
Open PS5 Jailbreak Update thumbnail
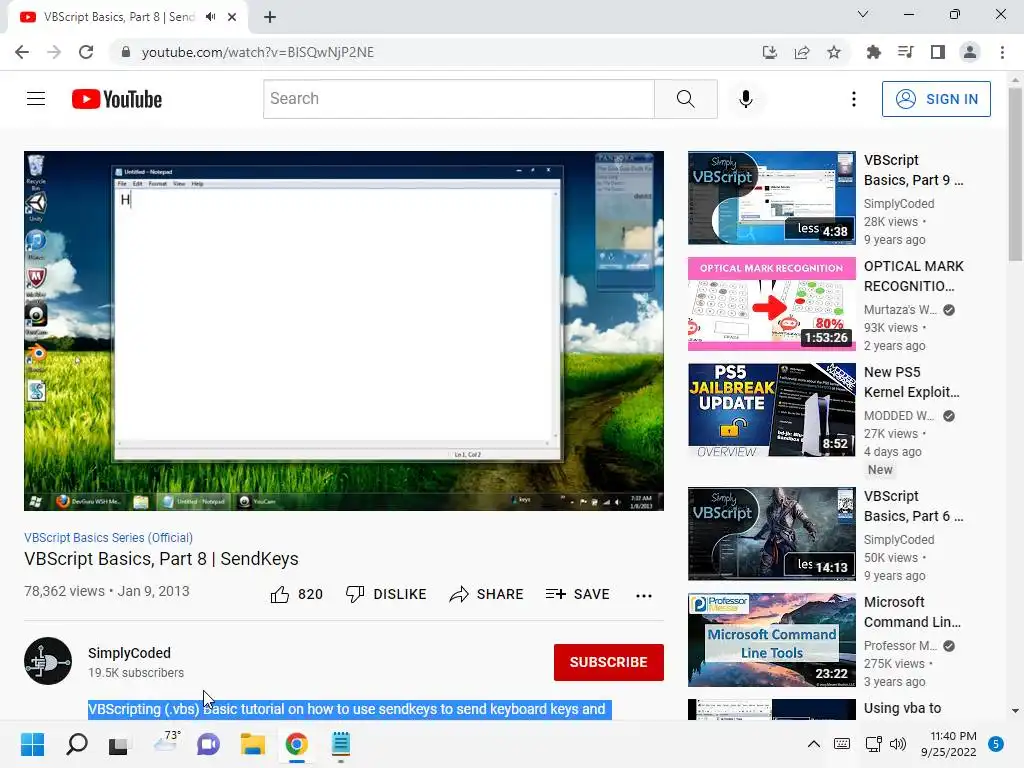(x=771, y=409)
